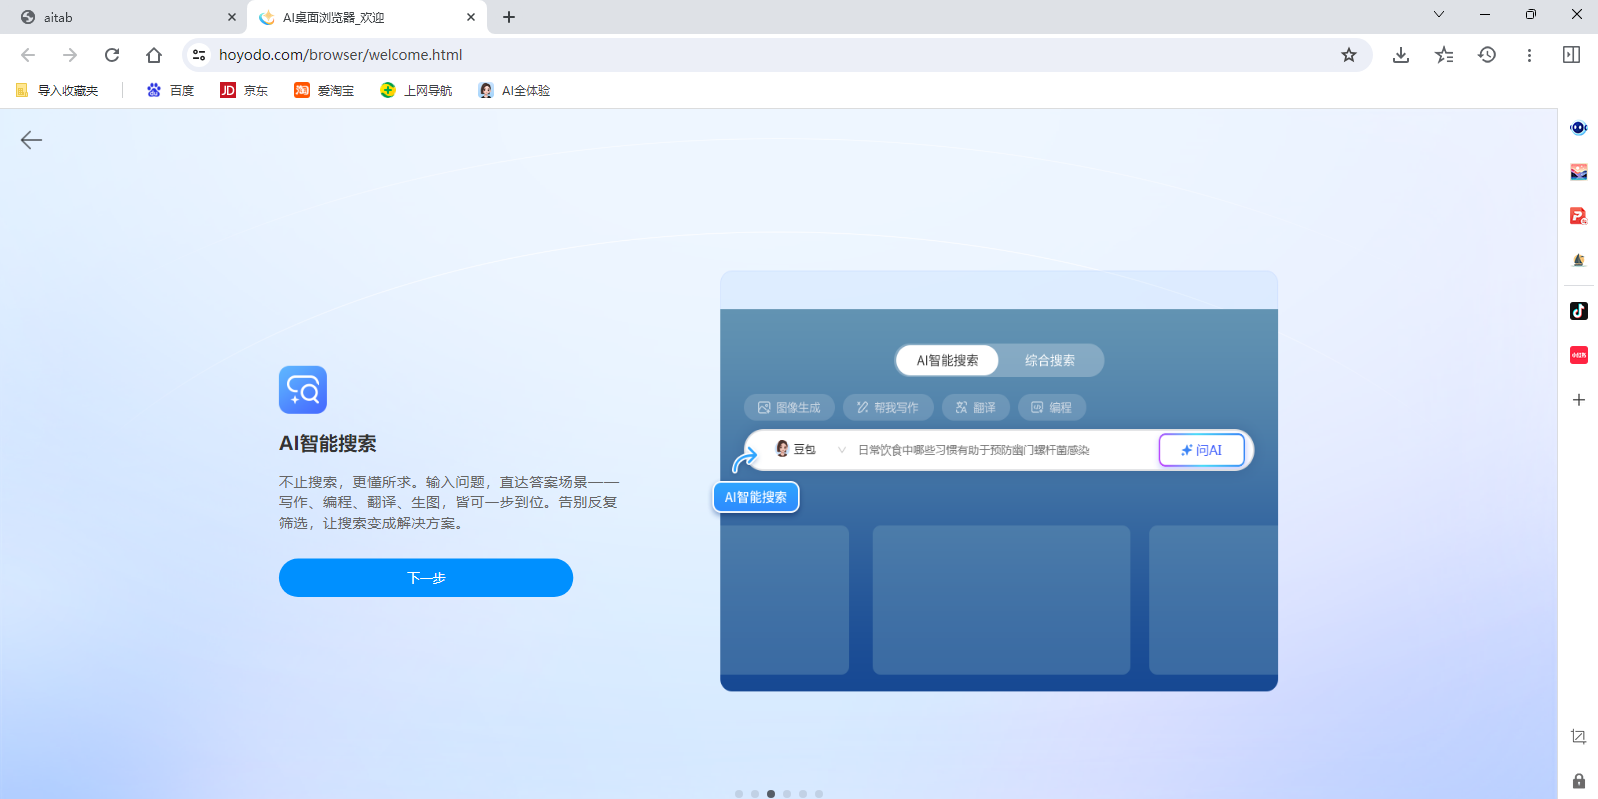Screen dimensions: 1598x799
Task: Click the browser forward arrow
Action: (x=70, y=55)
